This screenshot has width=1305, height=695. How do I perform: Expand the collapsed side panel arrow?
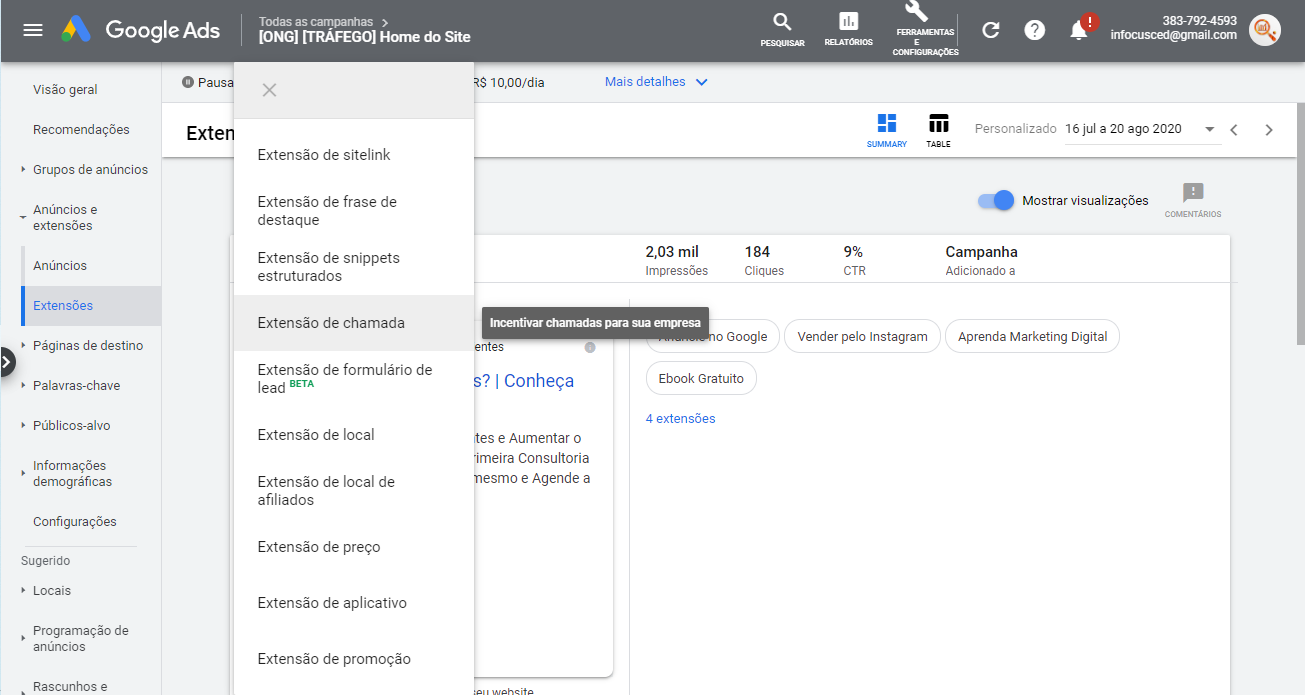click(x=7, y=361)
